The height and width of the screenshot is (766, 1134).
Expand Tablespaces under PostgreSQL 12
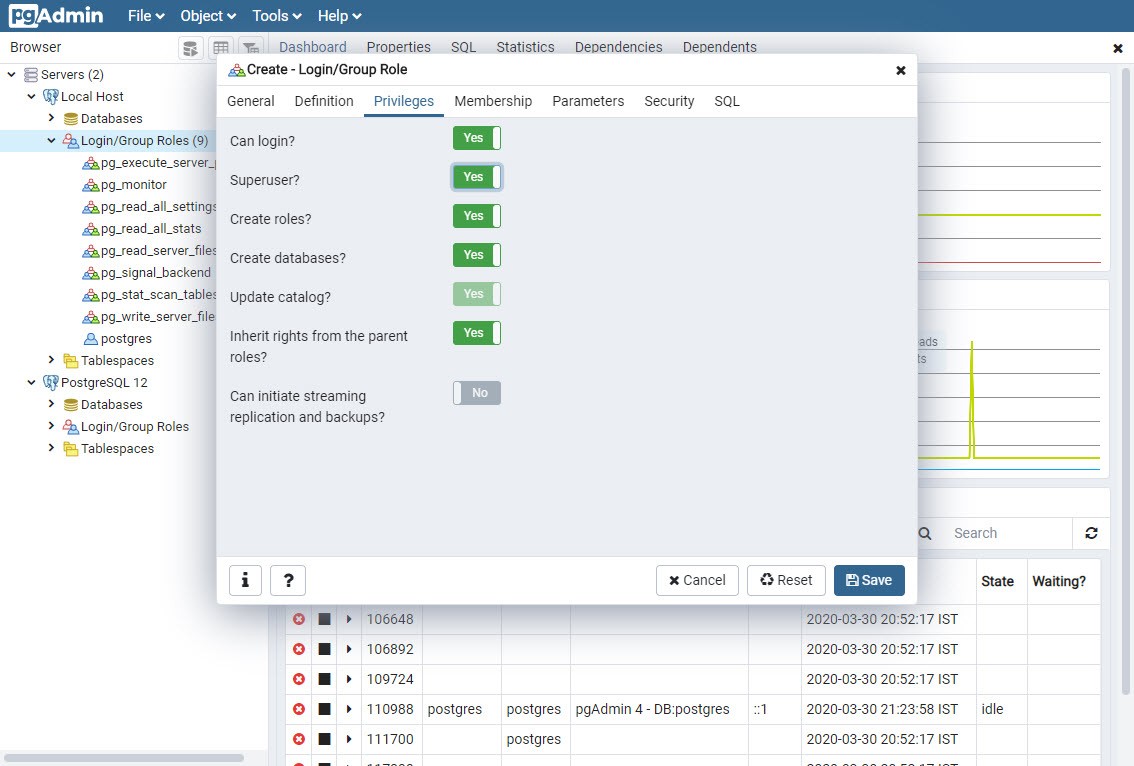coord(51,448)
